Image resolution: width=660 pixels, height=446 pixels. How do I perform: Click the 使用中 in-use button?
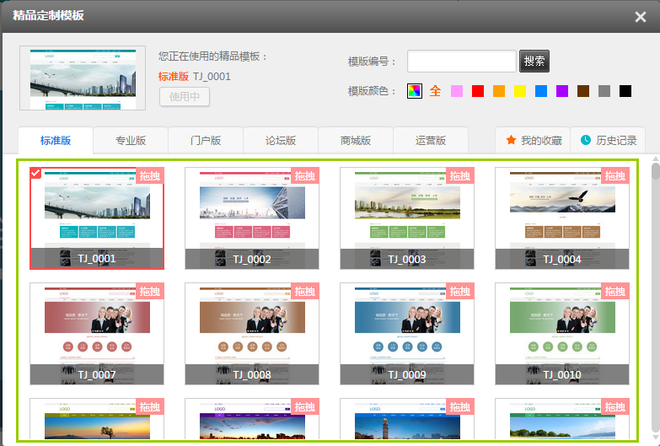tap(184, 97)
